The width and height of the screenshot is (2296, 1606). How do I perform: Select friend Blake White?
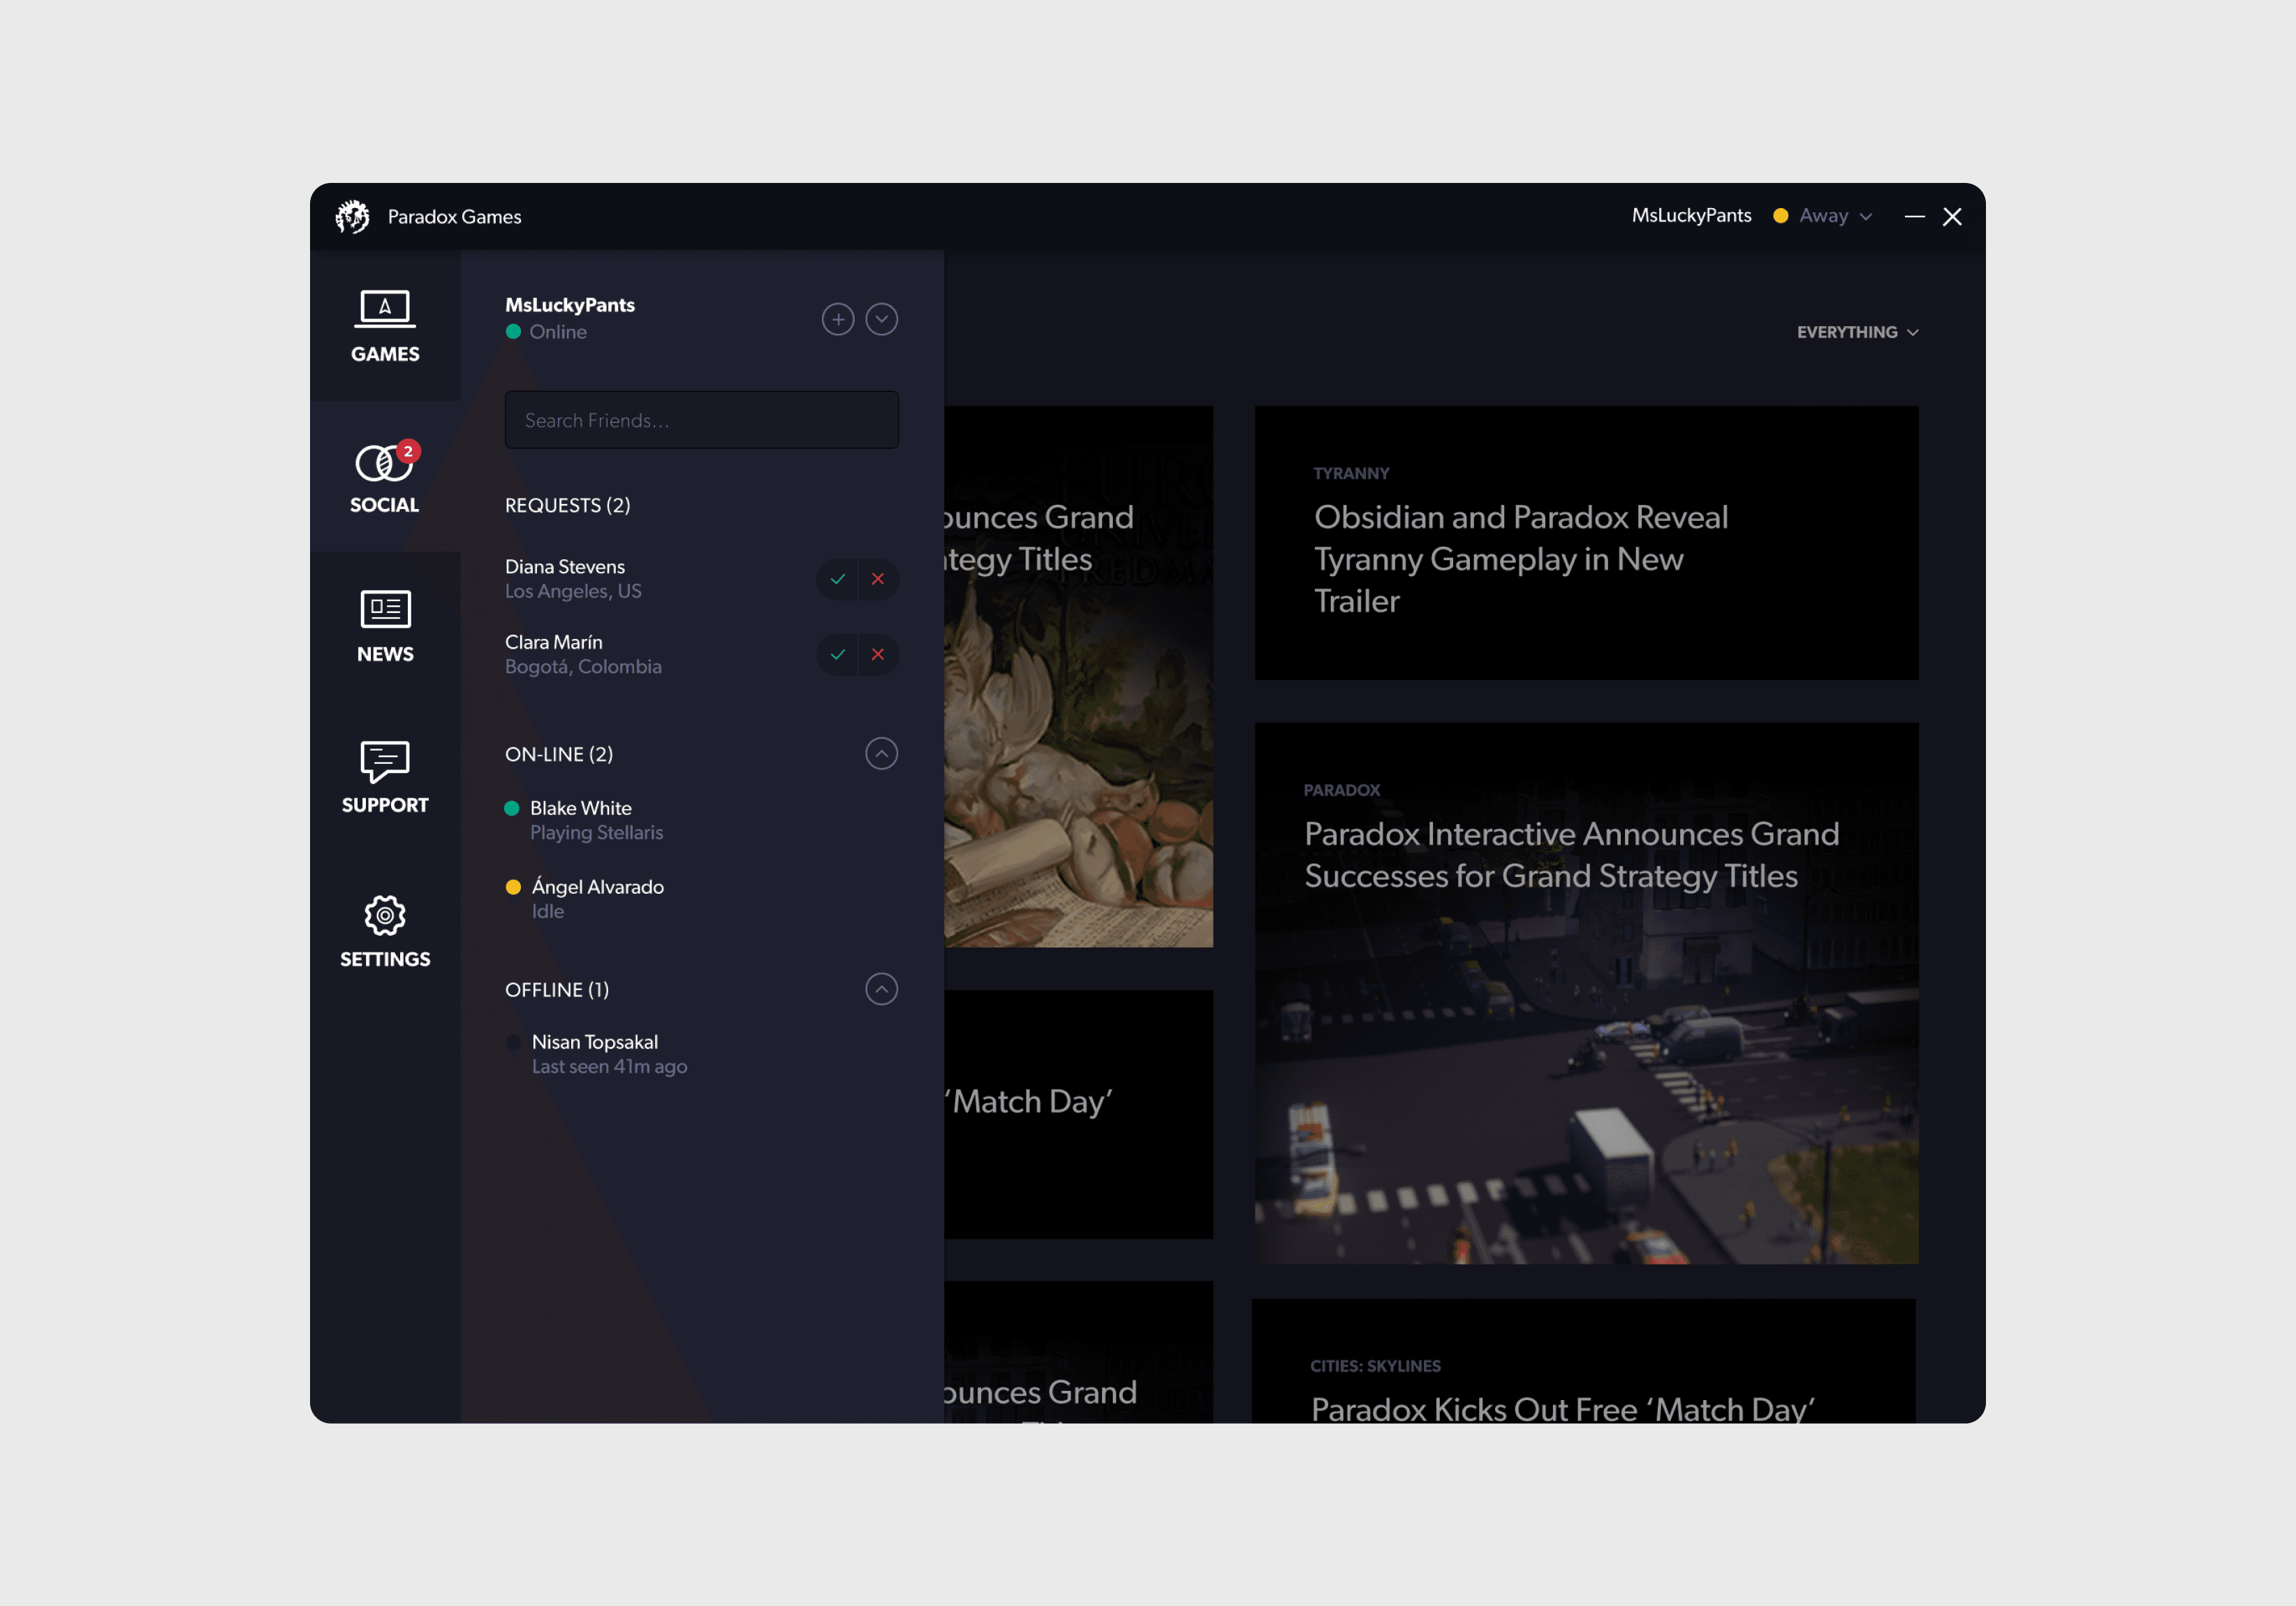pos(581,808)
